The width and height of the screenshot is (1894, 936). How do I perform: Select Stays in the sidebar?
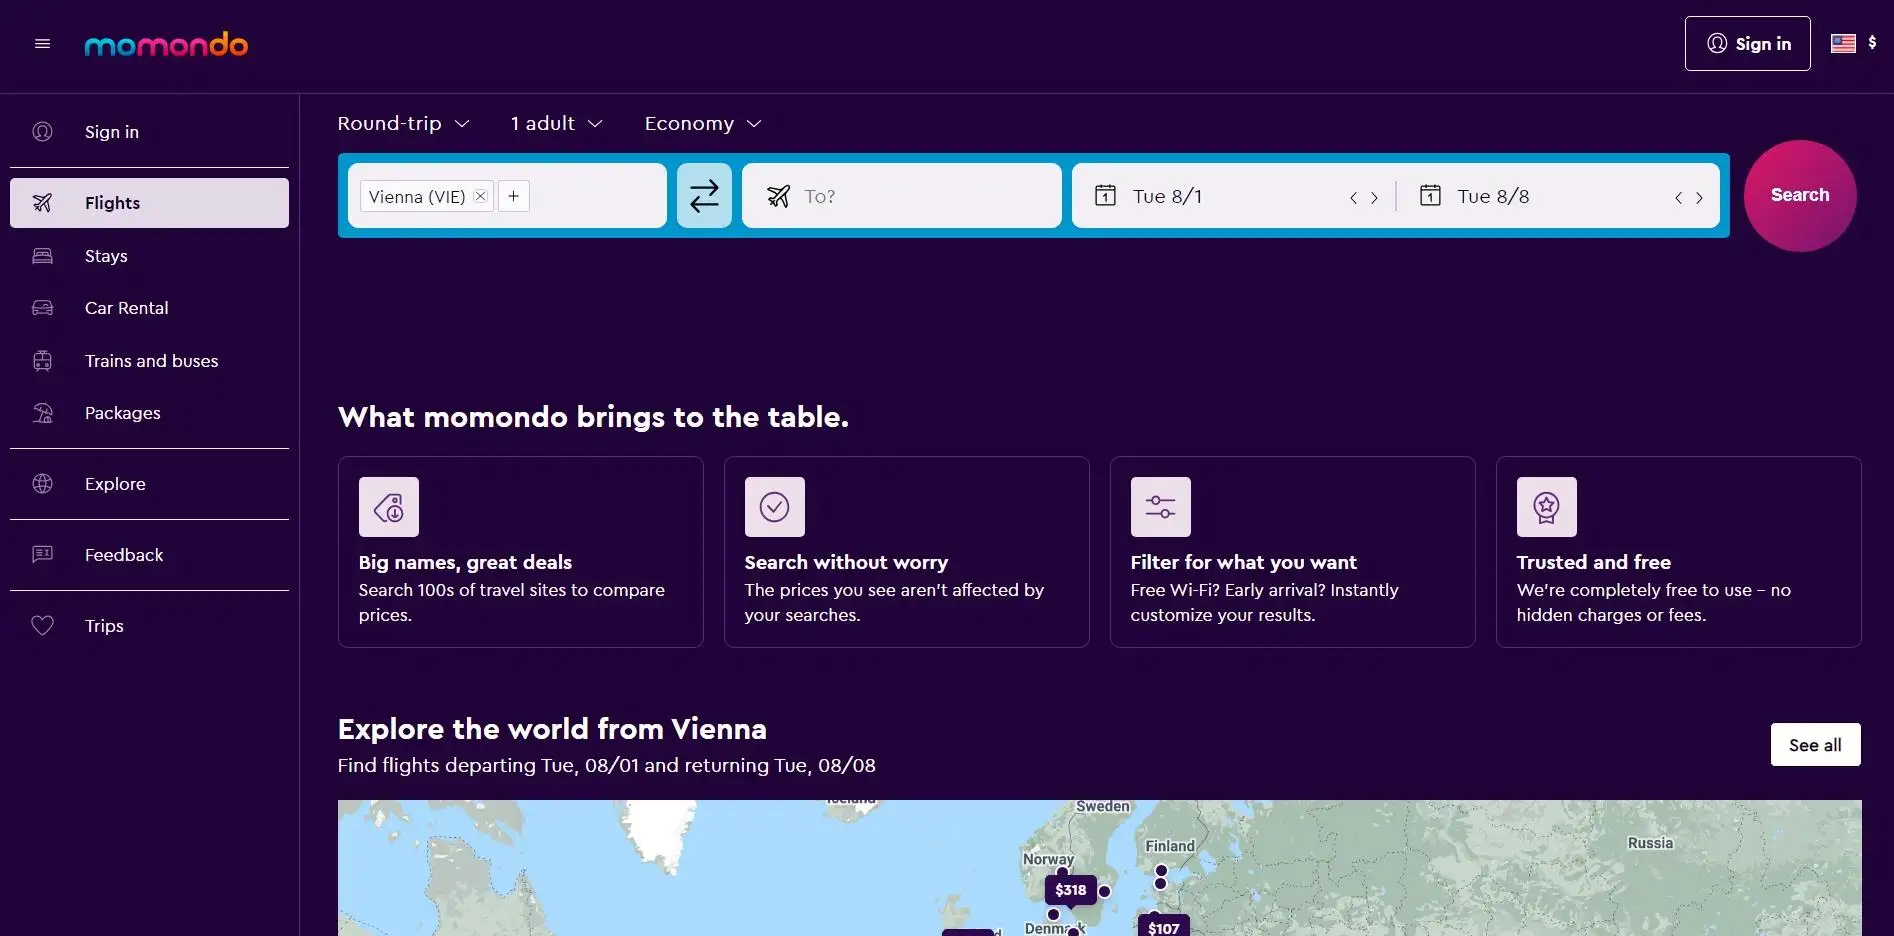tap(106, 256)
